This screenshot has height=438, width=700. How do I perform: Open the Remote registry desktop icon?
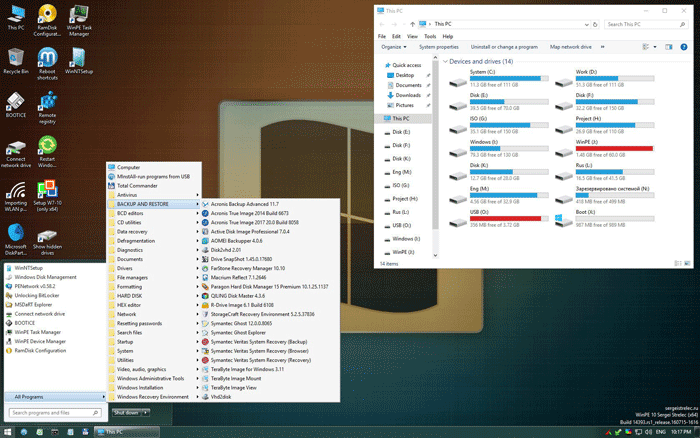point(47,102)
